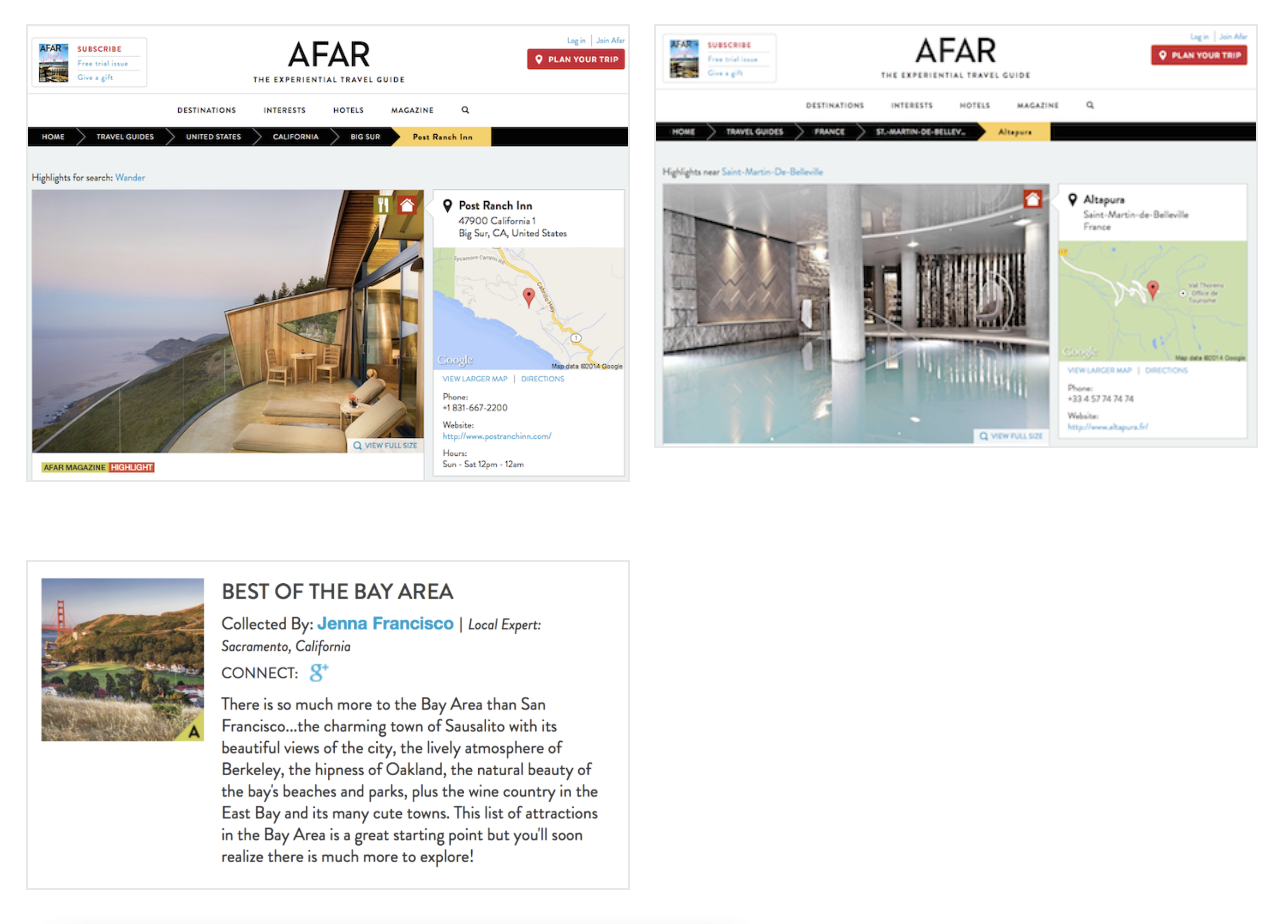The width and height of the screenshot is (1286, 924).
Task: Click hotel house icon on Altapura pool photo
Action: tap(1033, 199)
